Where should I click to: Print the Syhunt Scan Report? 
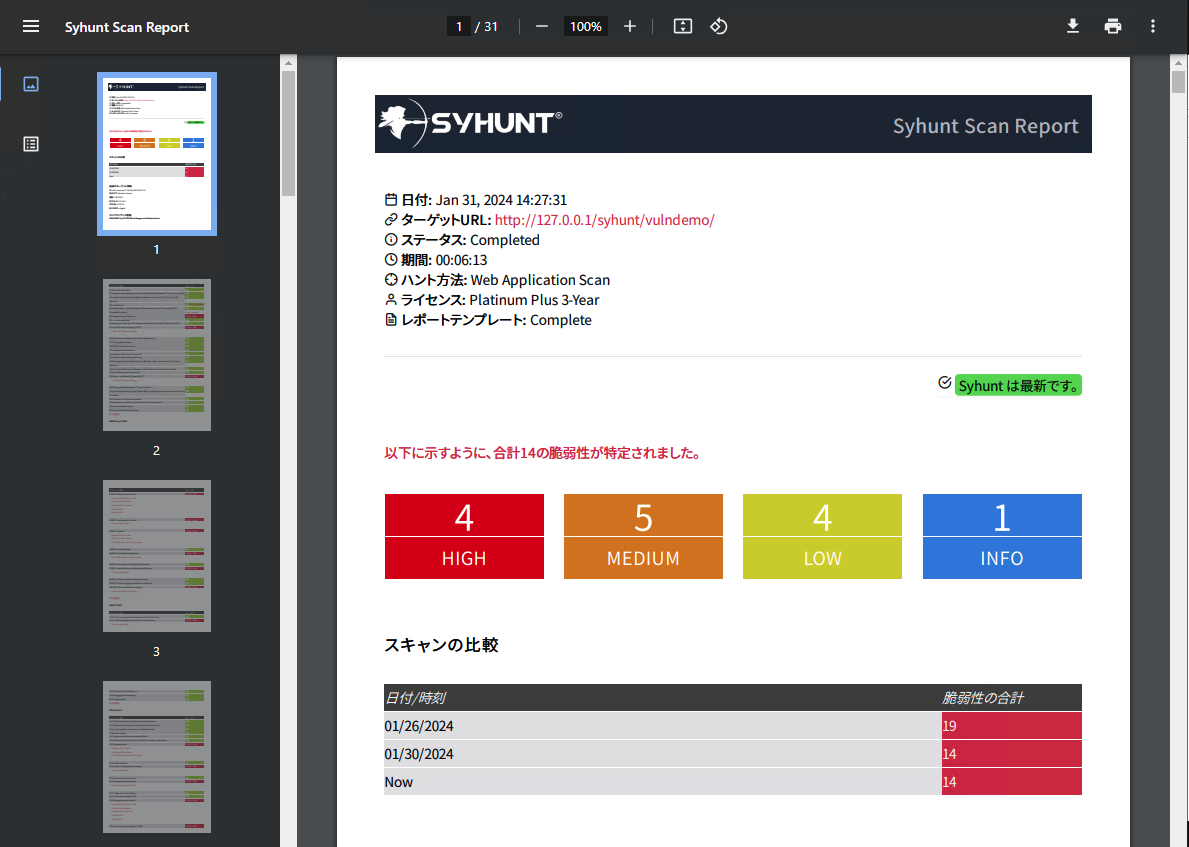pos(1112,27)
